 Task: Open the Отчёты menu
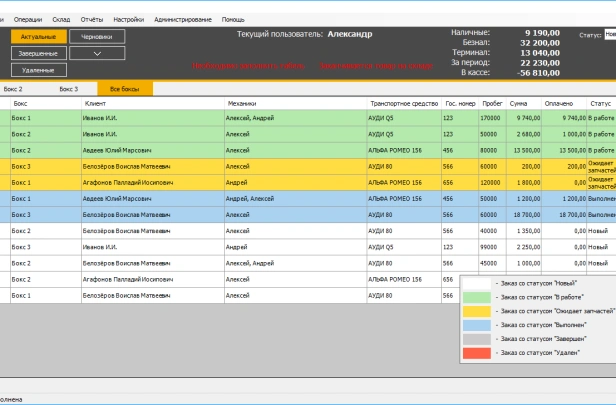coord(91,19)
